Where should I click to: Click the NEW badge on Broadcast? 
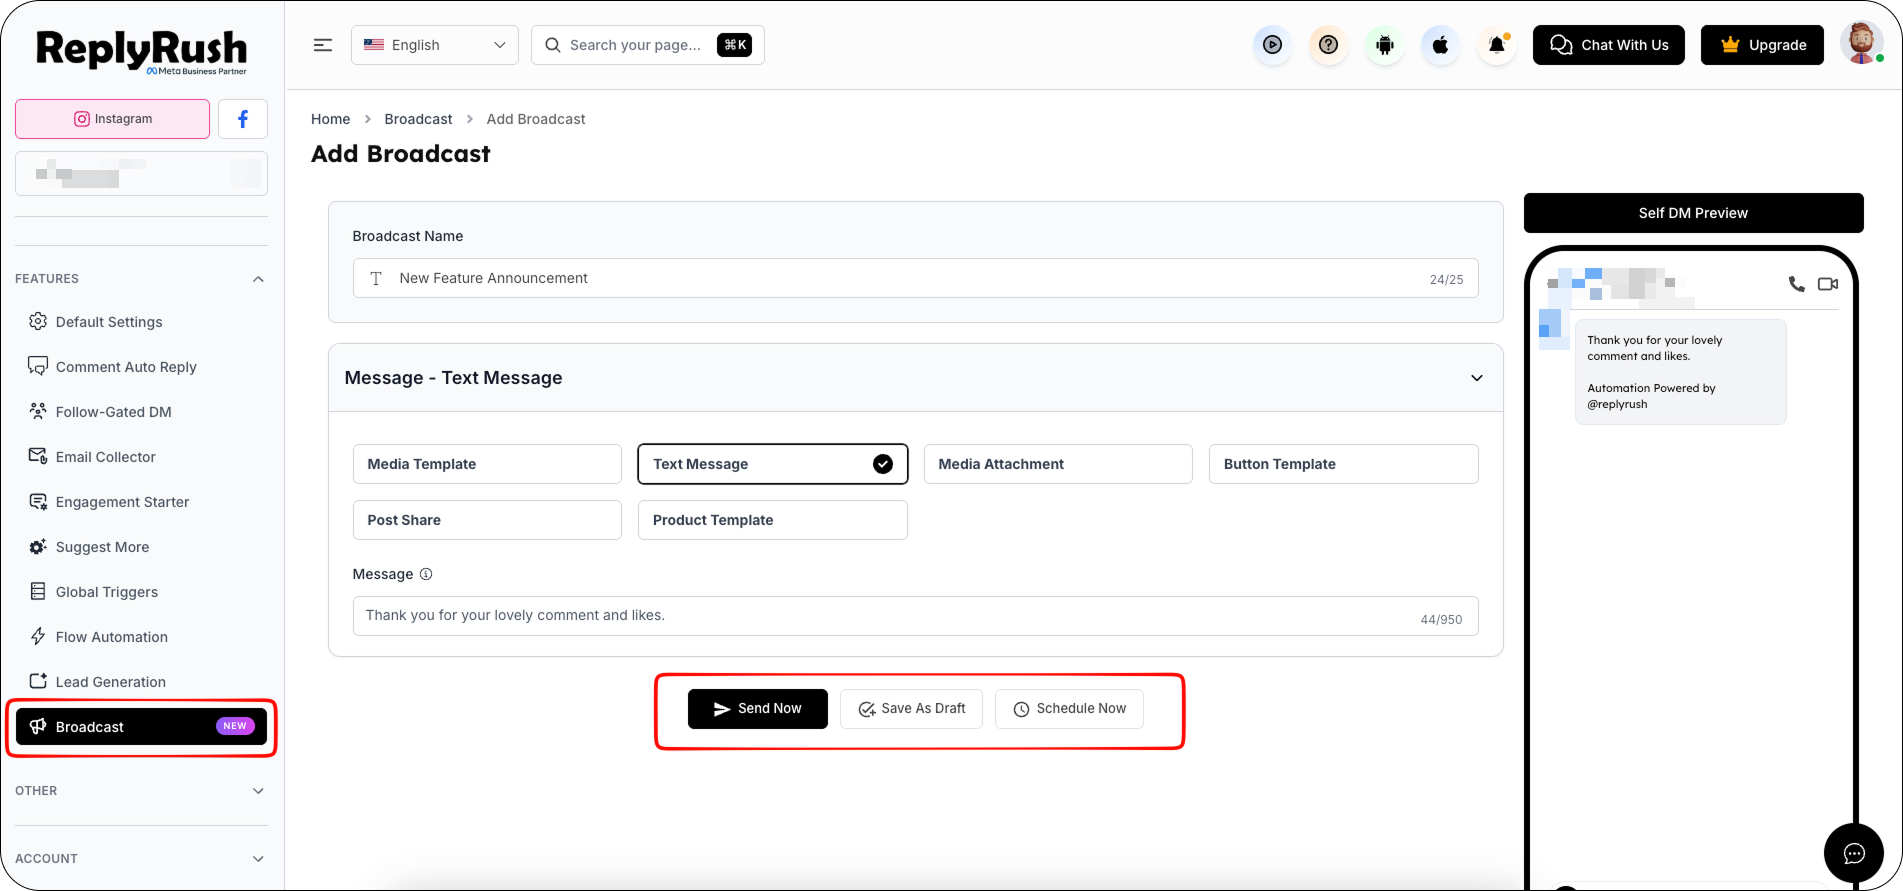tap(235, 726)
